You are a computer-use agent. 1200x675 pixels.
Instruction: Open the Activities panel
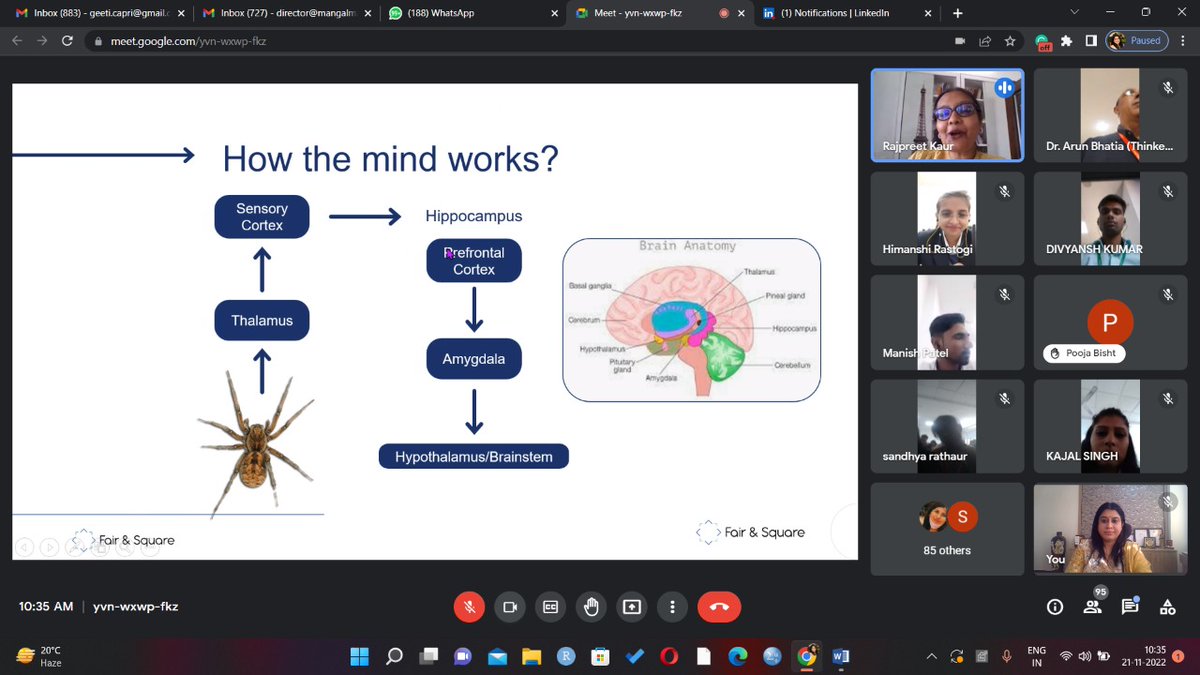point(1167,606)
